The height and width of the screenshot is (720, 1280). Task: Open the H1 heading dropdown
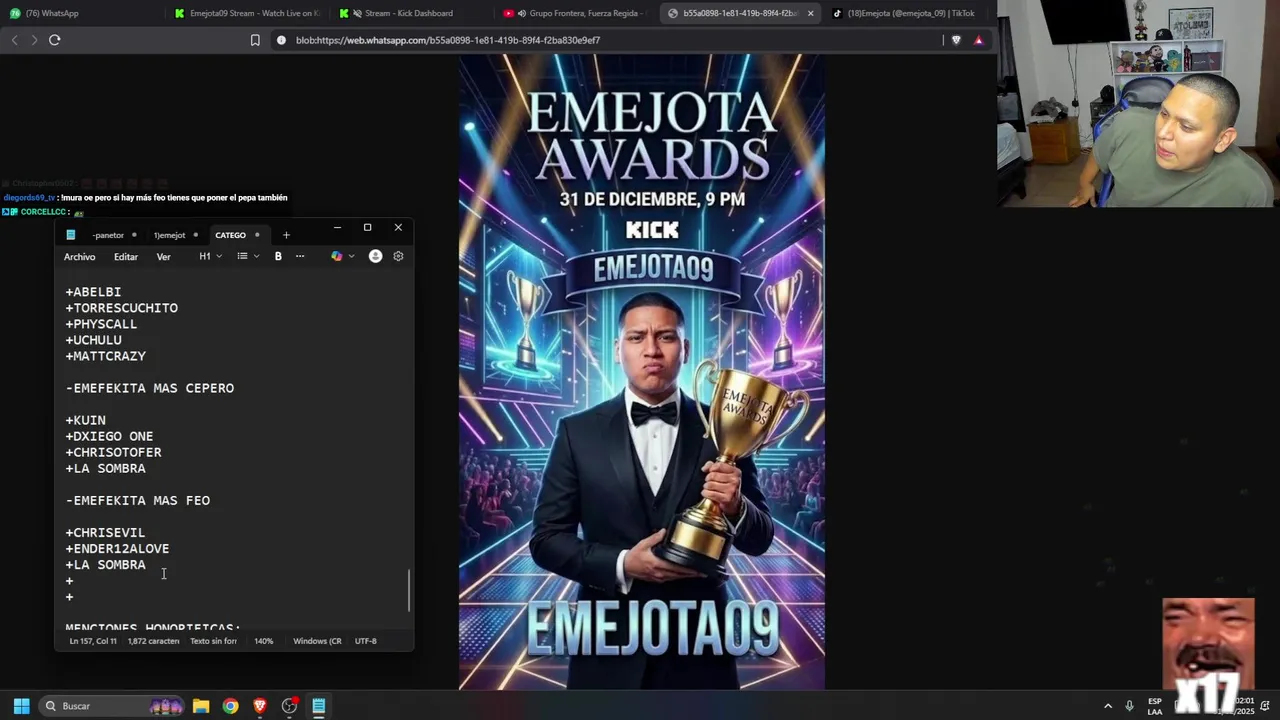pyautogui.click(x=210, y=256)
